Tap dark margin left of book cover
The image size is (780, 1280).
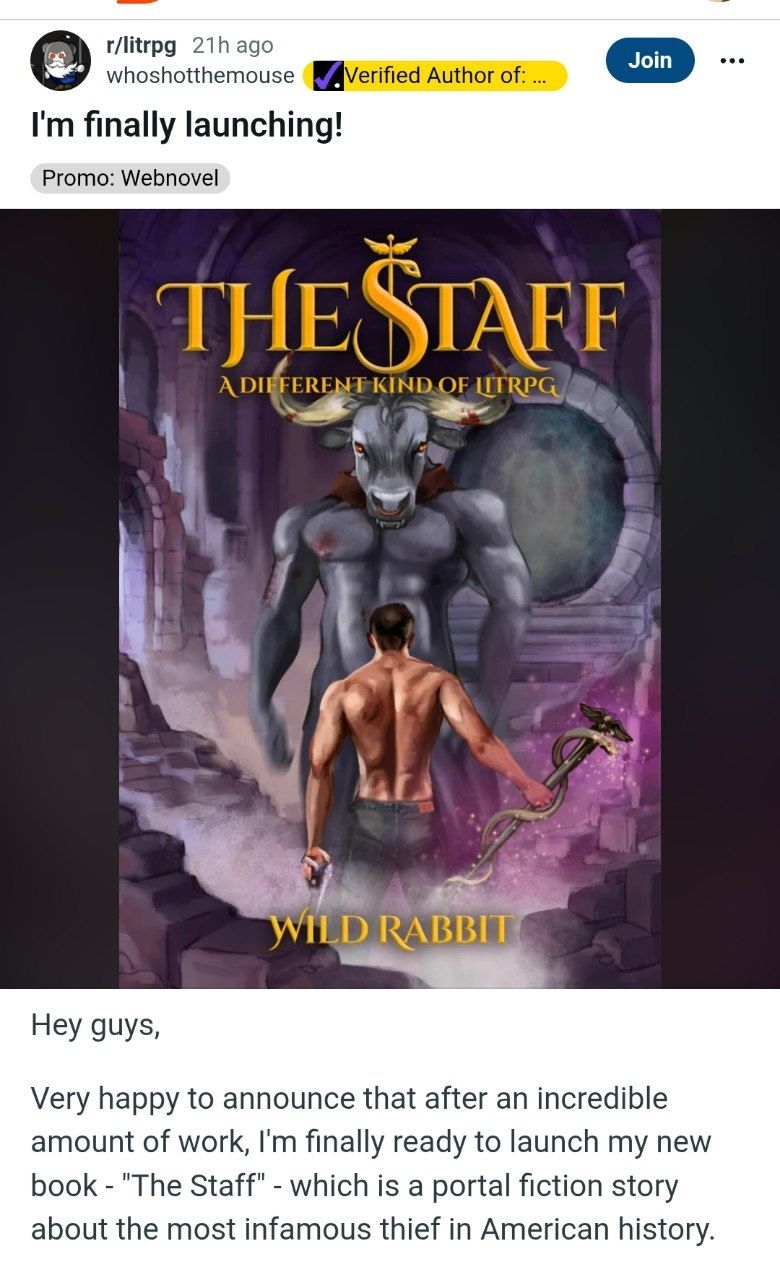coord(59,598)
